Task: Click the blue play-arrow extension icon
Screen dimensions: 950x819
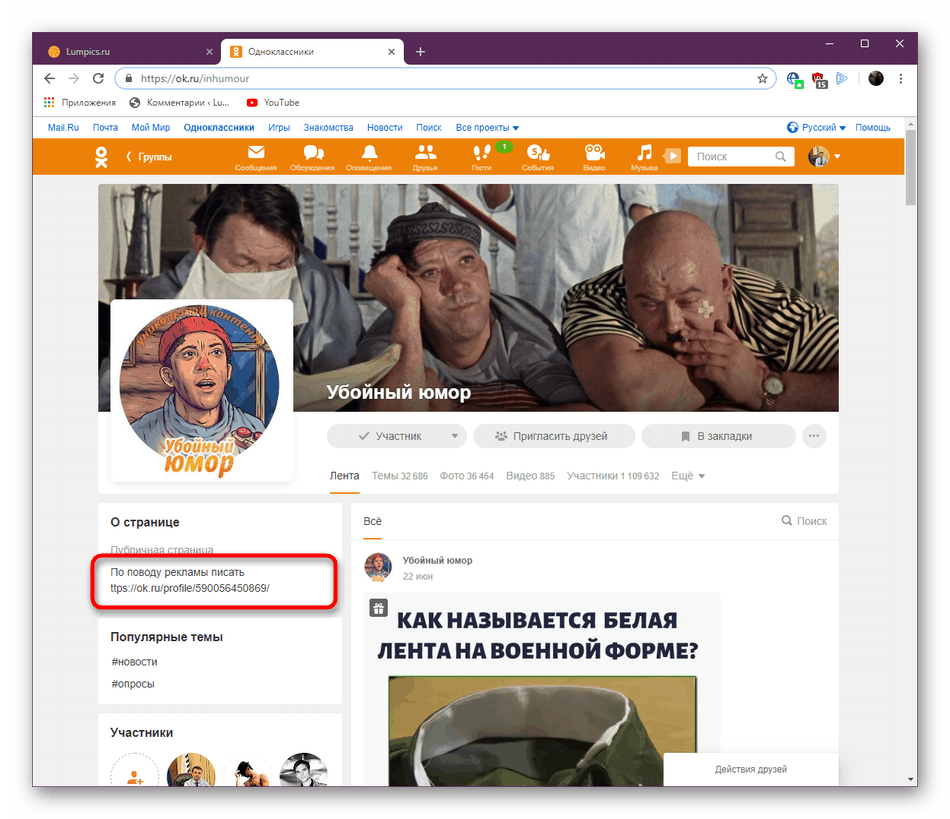Action: point(842,78)
